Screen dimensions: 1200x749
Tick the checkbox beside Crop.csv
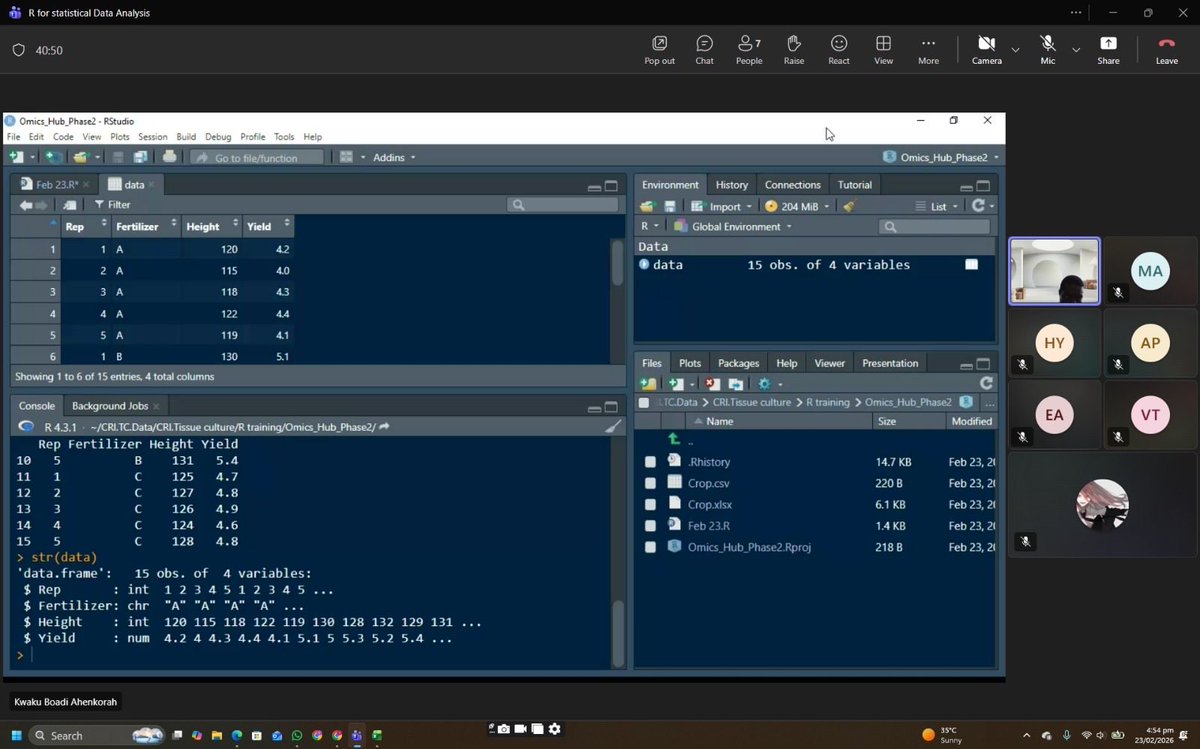[x=650, y=483]
